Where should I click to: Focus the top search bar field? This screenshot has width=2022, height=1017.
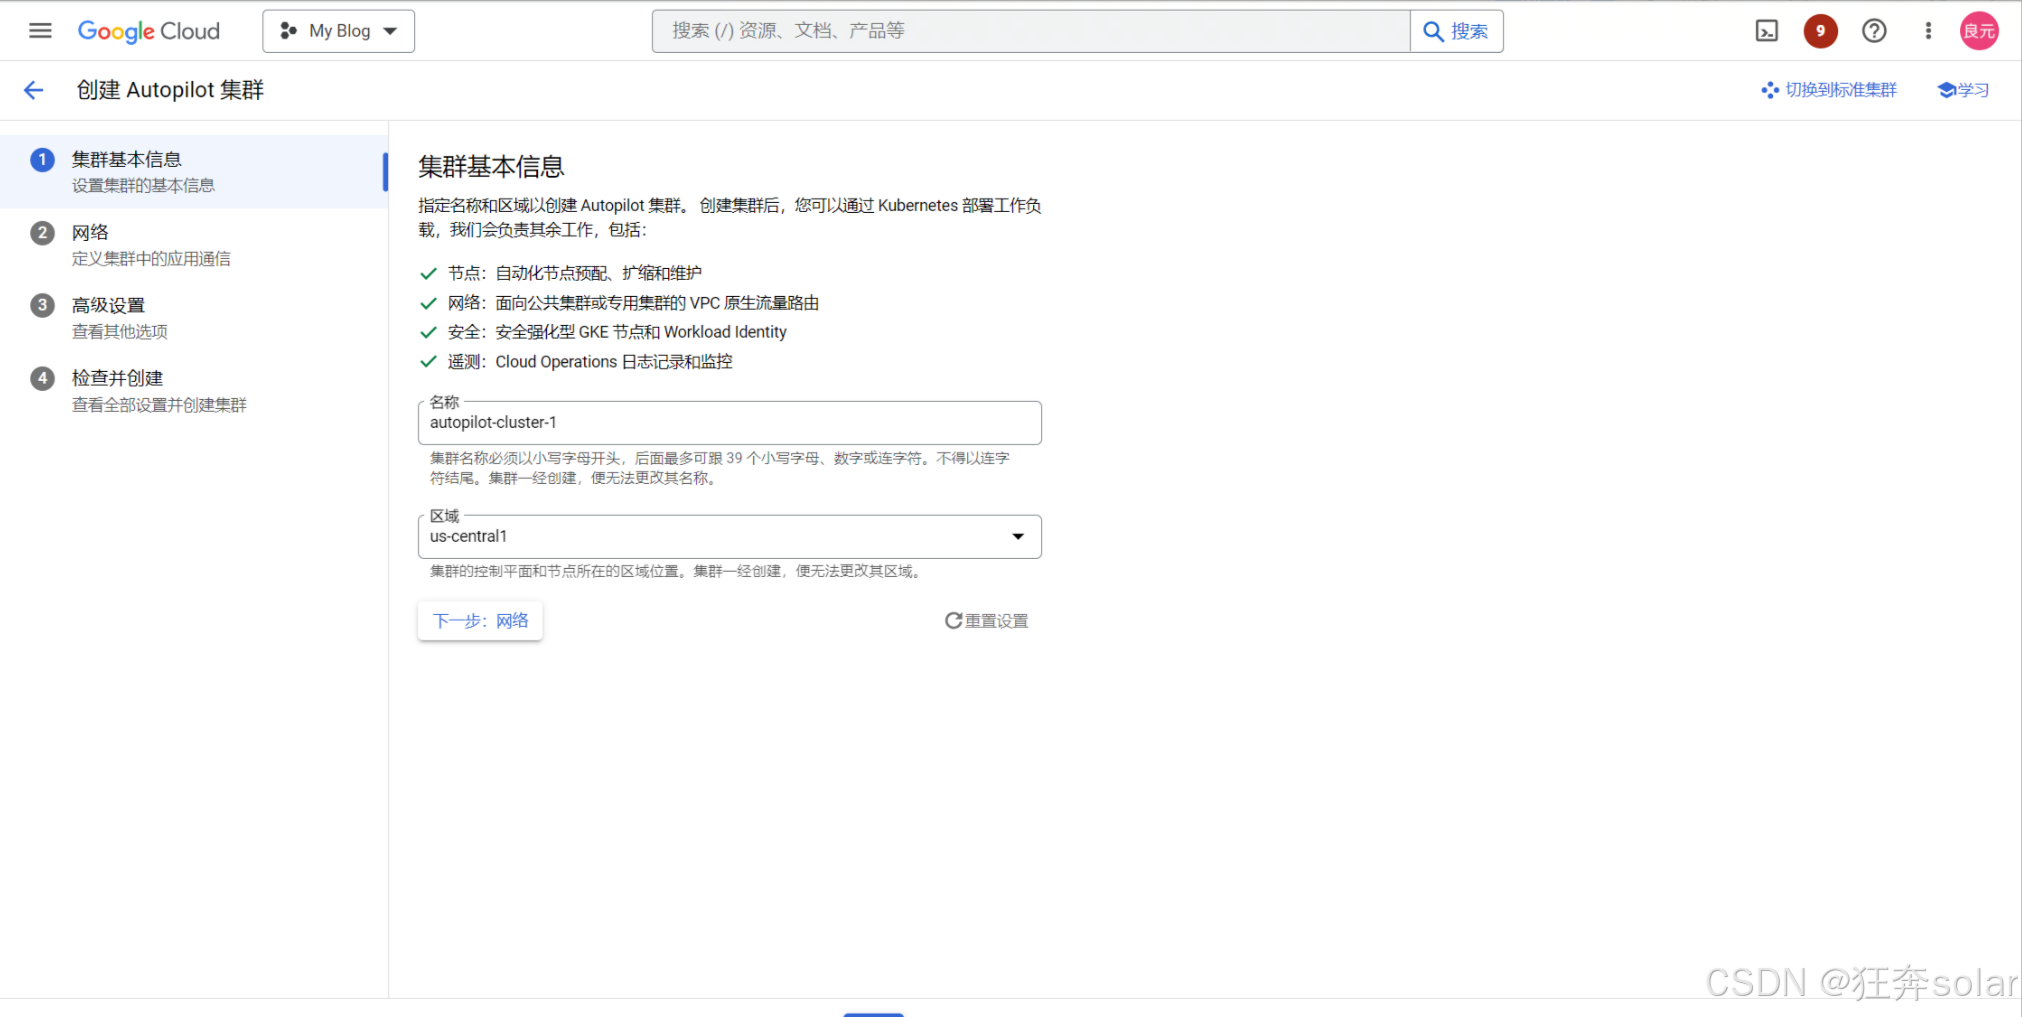[x=1031, y=31]
